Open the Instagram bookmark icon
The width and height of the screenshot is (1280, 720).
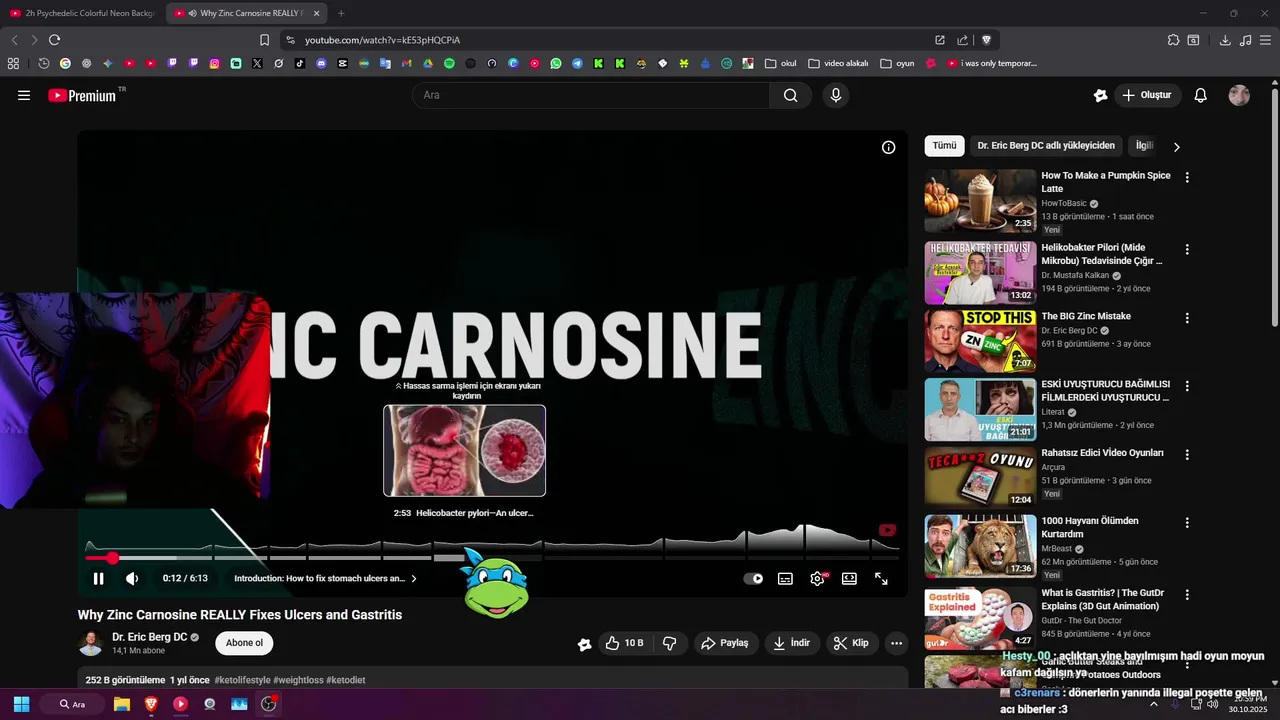coord(214,63)
